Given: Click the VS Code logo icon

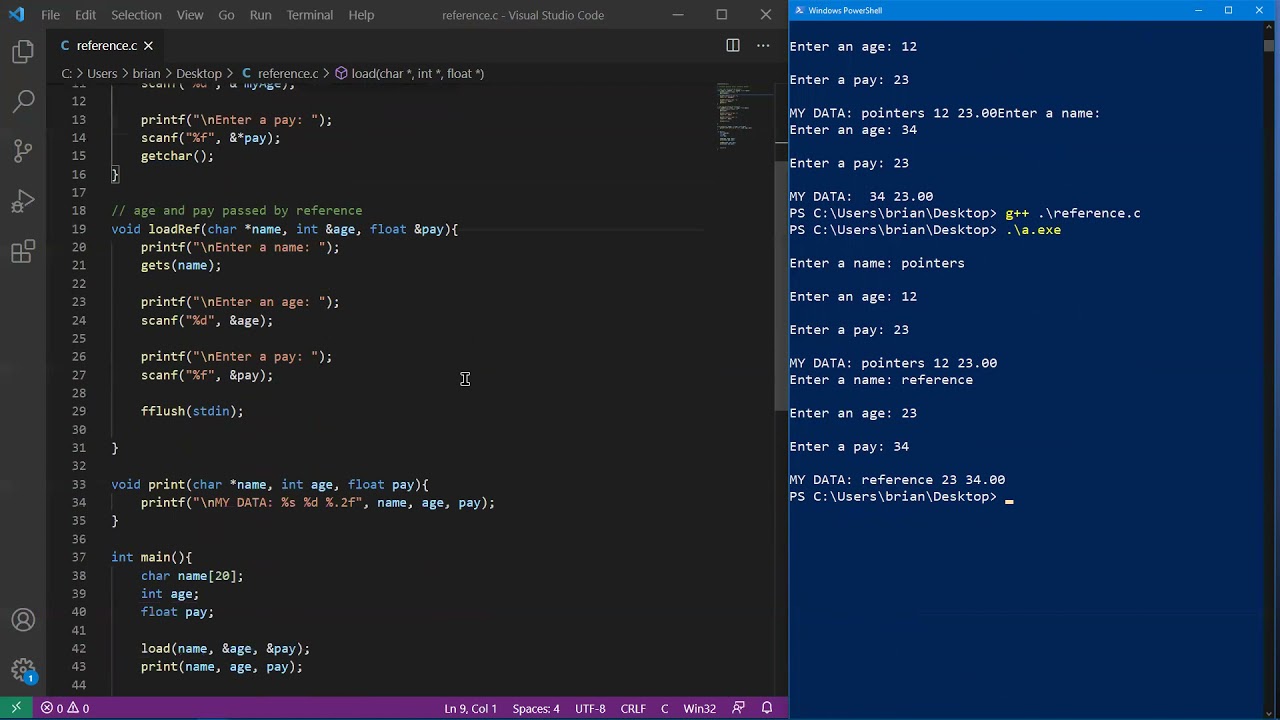Looking at the screenshot, I should [x=16, y=15].
